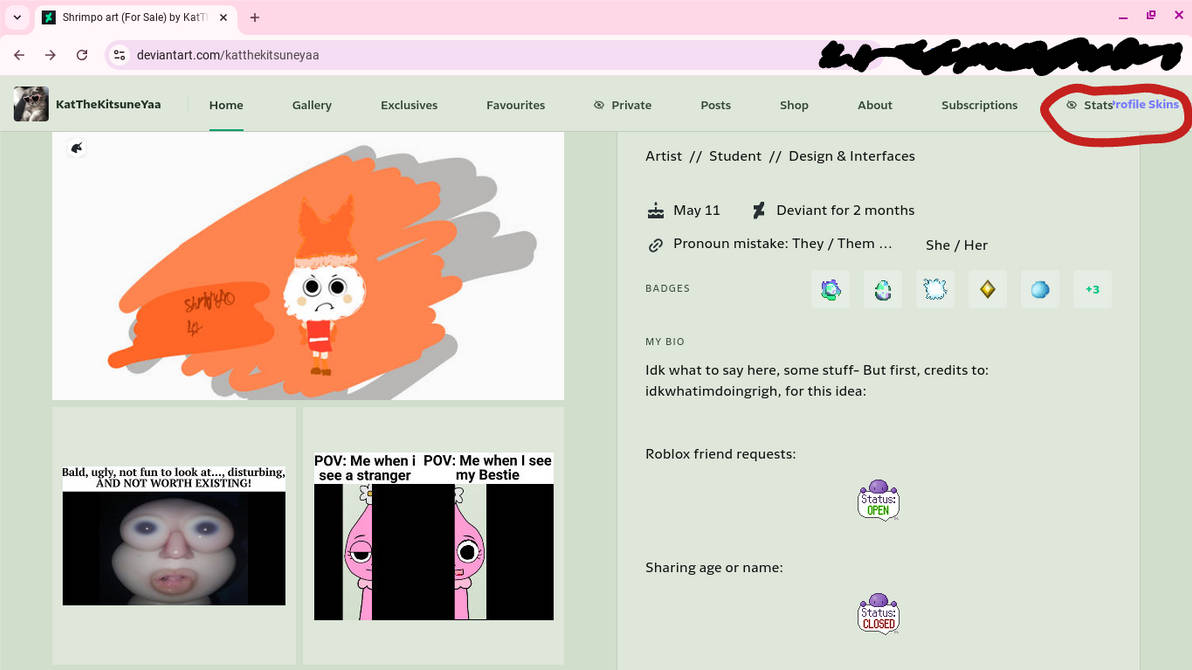The height and width of the screenshot is (670, 1192).
Task: Open the Gallery tab
Action: 312,105
